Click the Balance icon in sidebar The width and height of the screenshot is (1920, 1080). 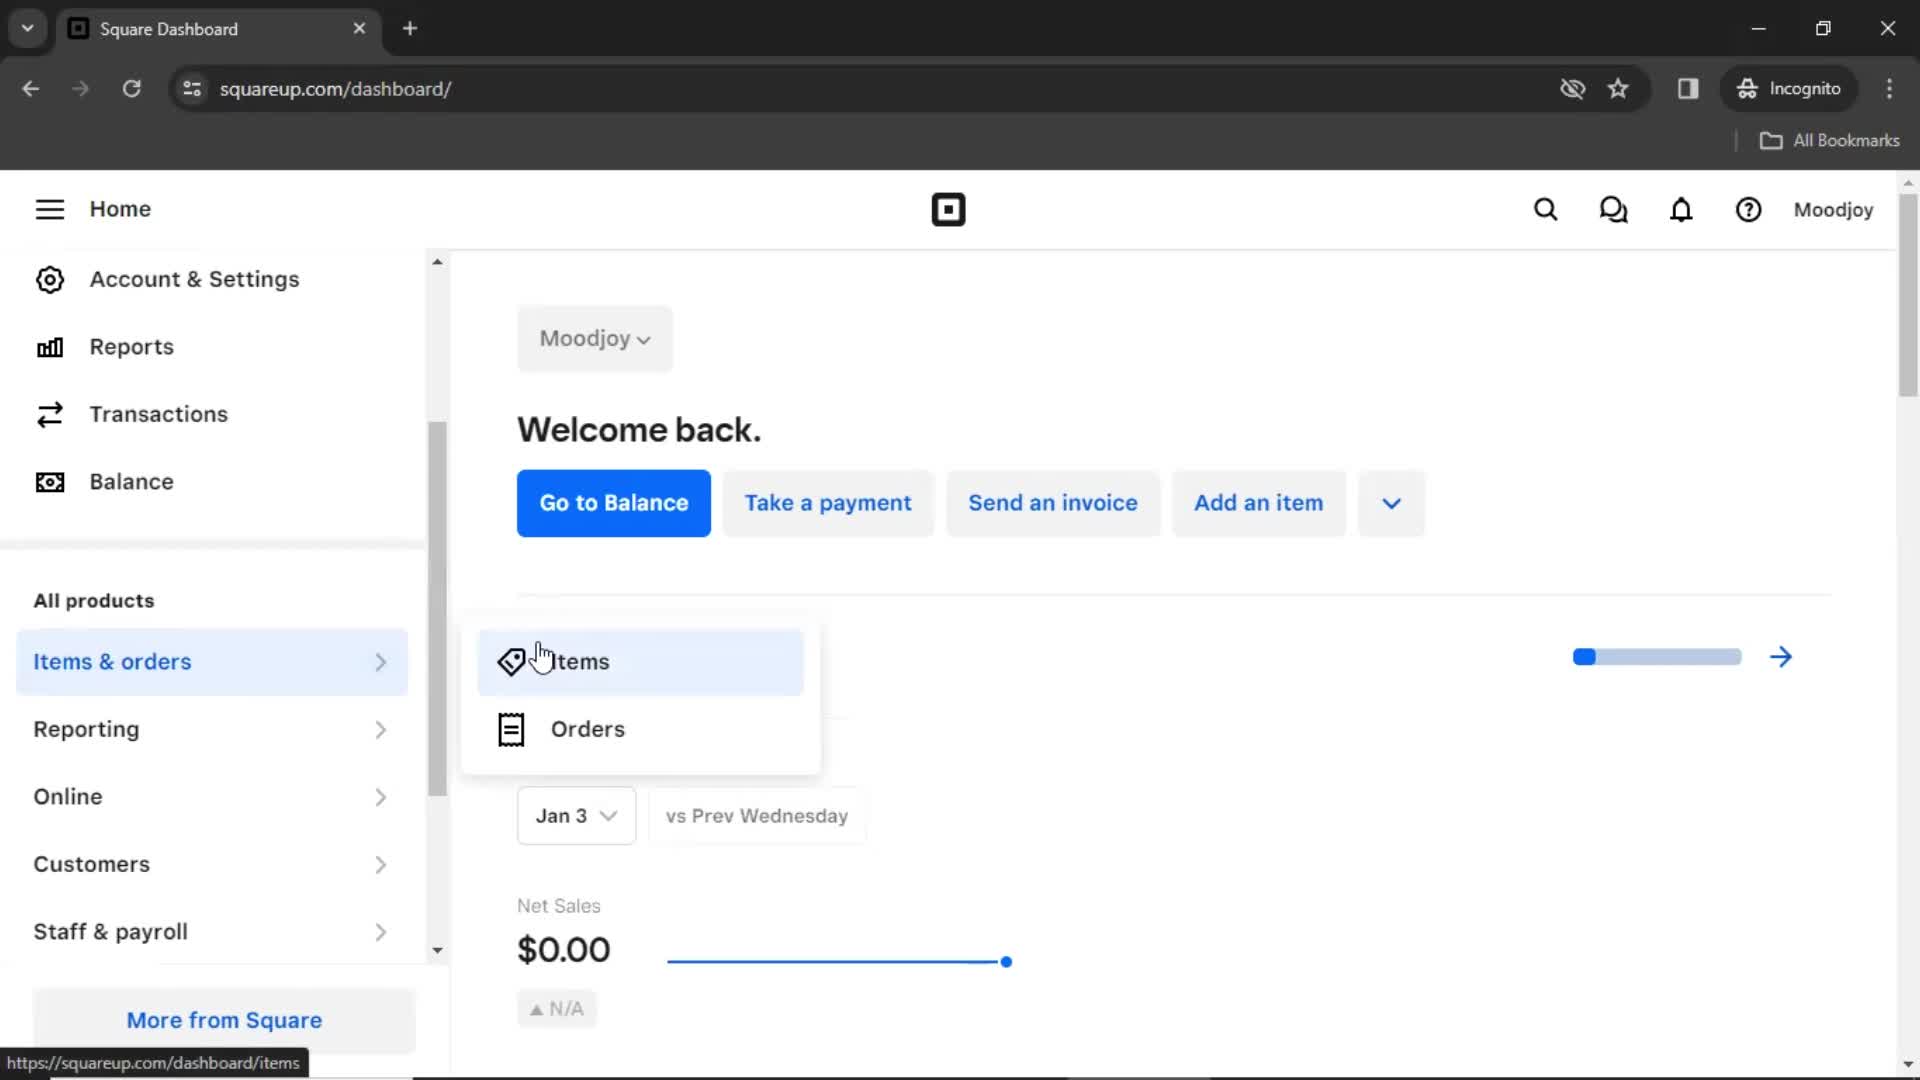49,481
